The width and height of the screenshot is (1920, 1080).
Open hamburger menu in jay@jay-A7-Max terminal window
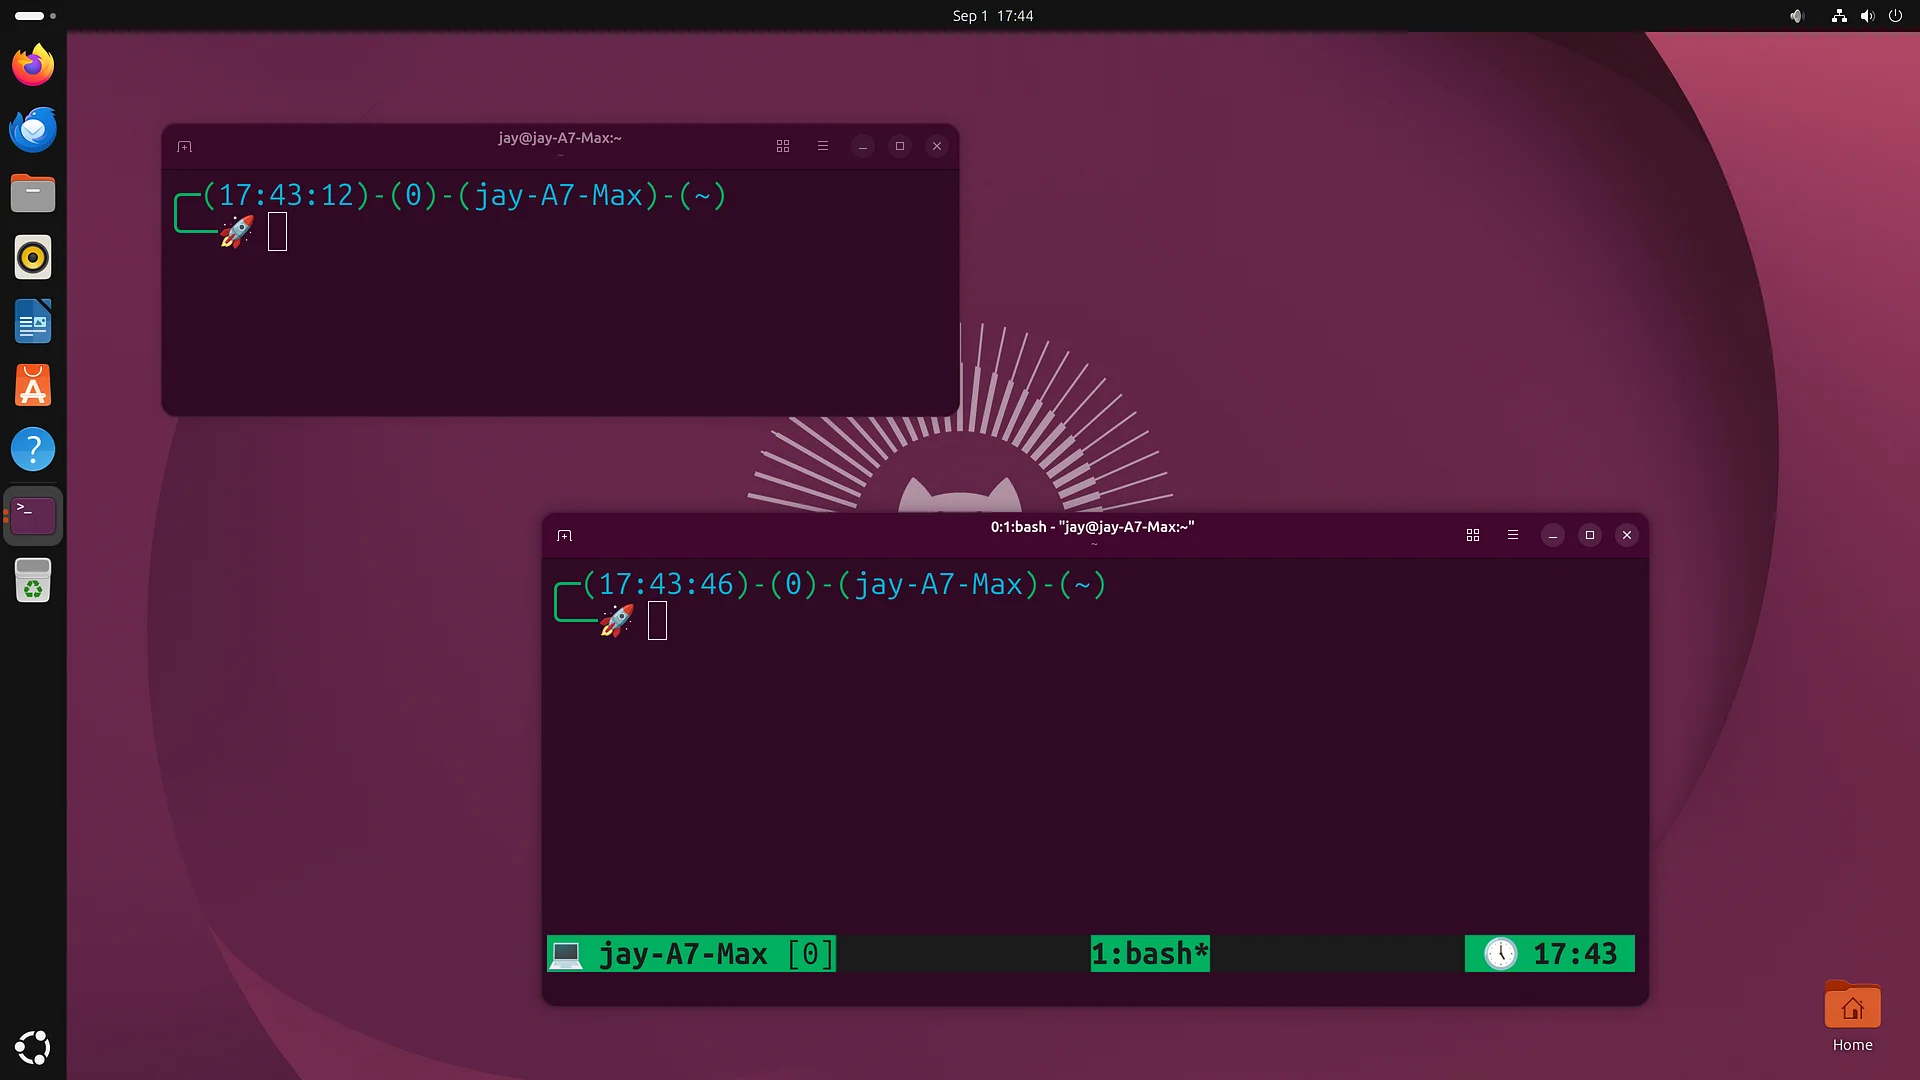click(823, 146)
